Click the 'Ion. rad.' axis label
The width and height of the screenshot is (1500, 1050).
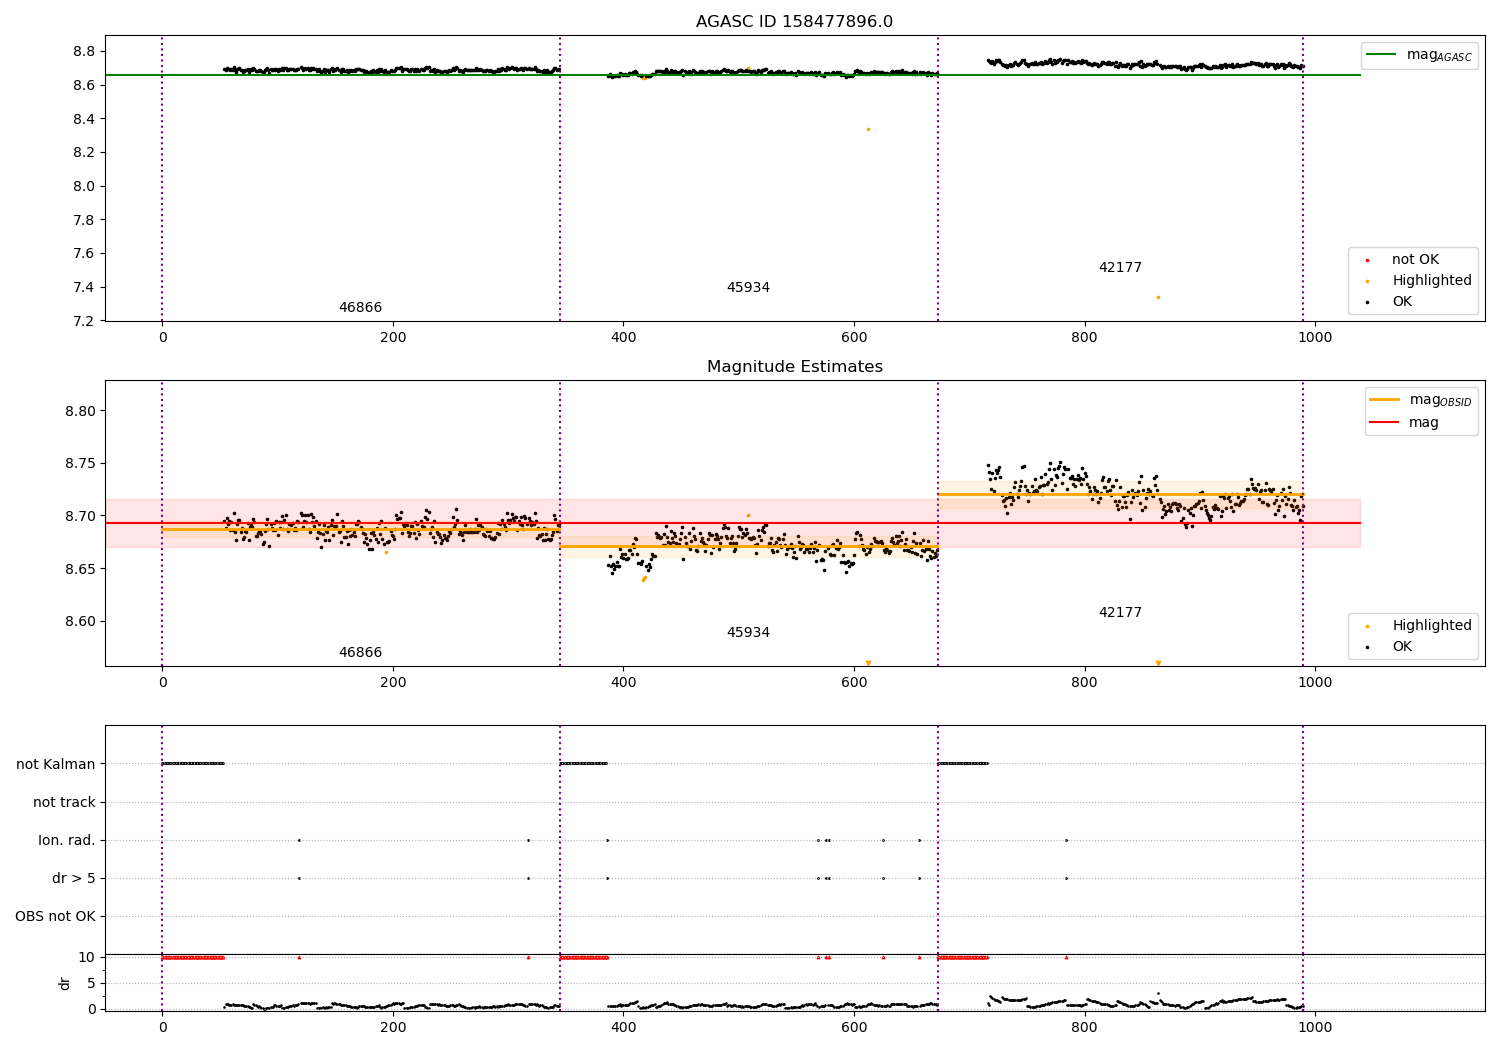pos(67,840)
